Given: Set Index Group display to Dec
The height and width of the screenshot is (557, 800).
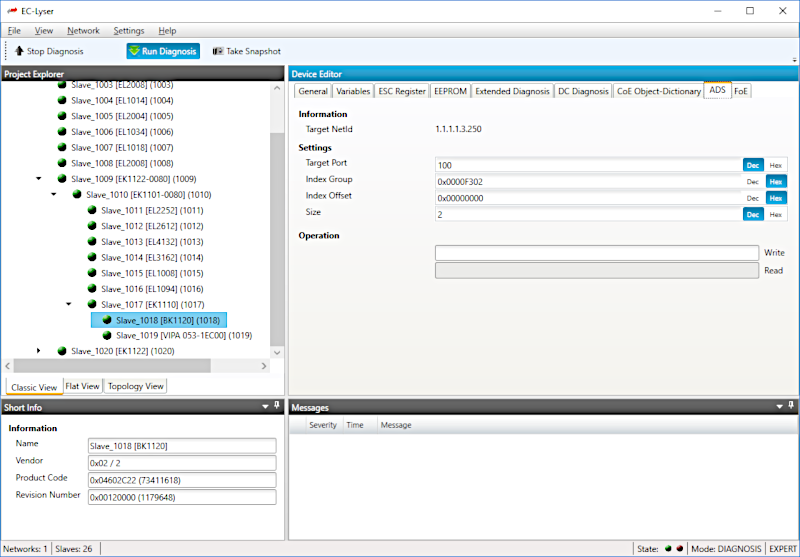Looking at the screenshot, I should point(753,181).
